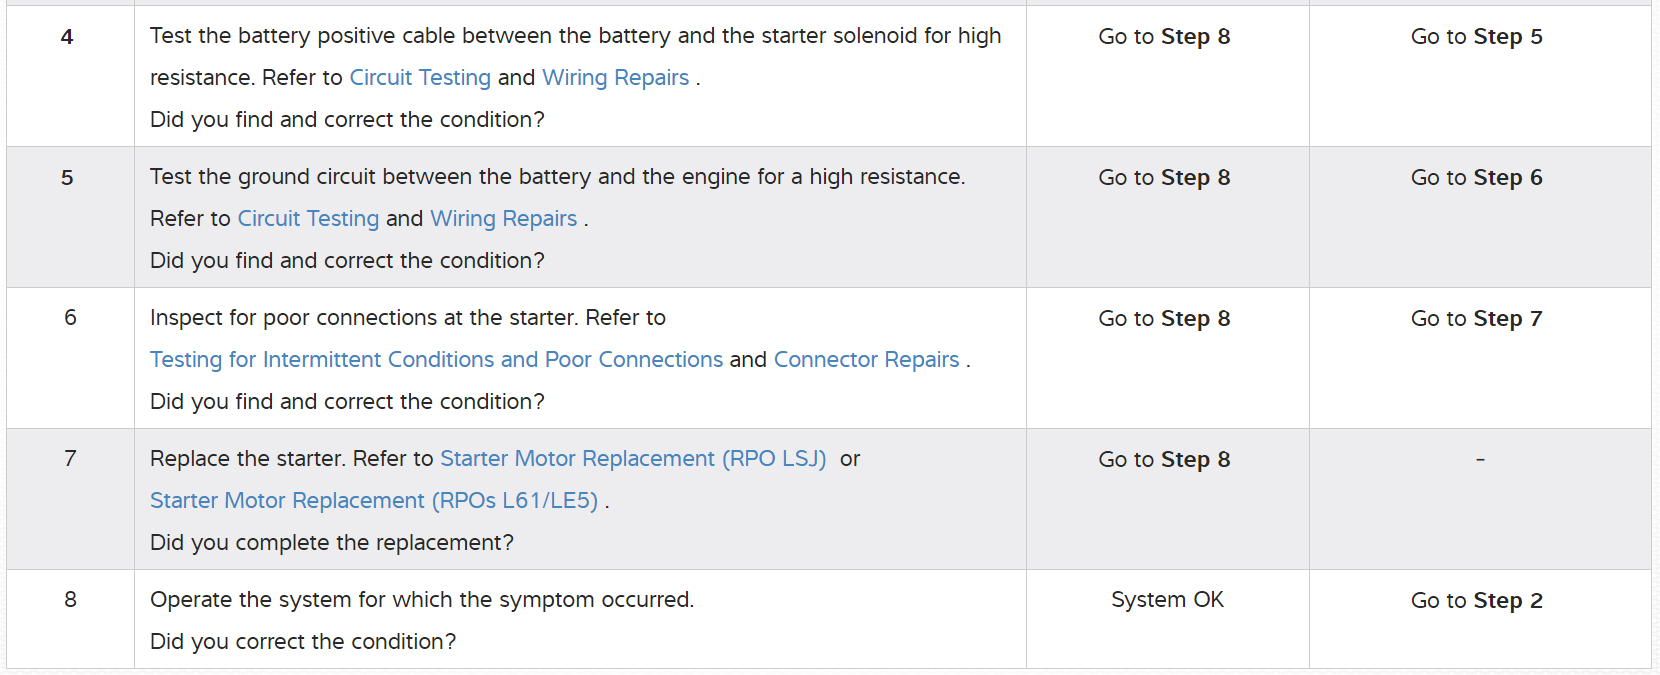Click the "Go to Step 7" cell
The width and height of the screenshot is (1660, 675).
(x=1476, y=319)
